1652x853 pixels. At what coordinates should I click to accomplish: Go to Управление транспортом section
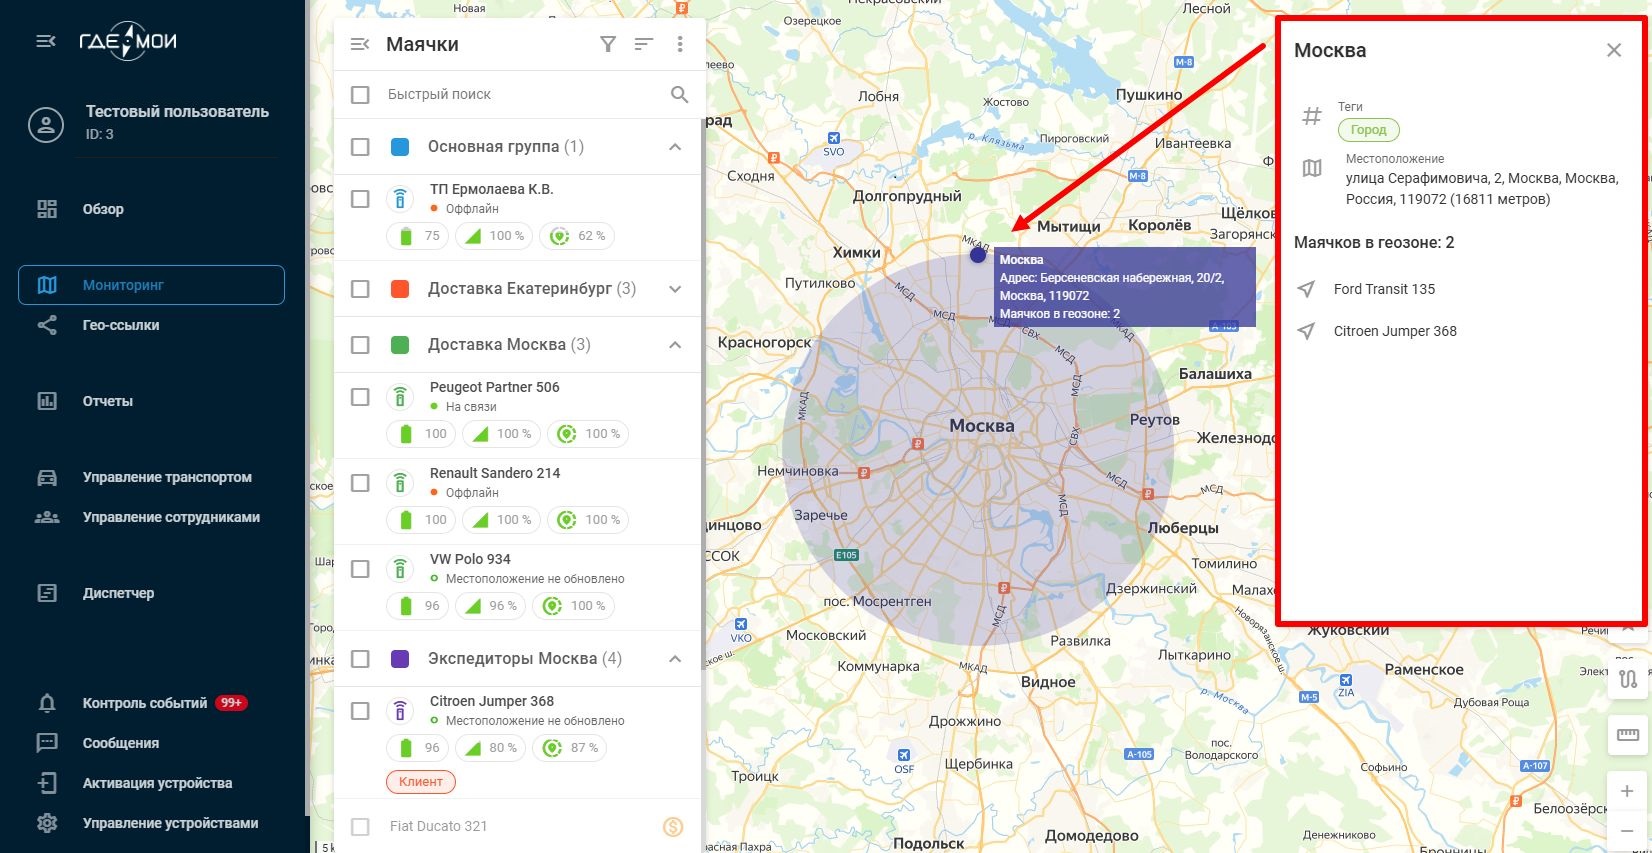point(166,477)
